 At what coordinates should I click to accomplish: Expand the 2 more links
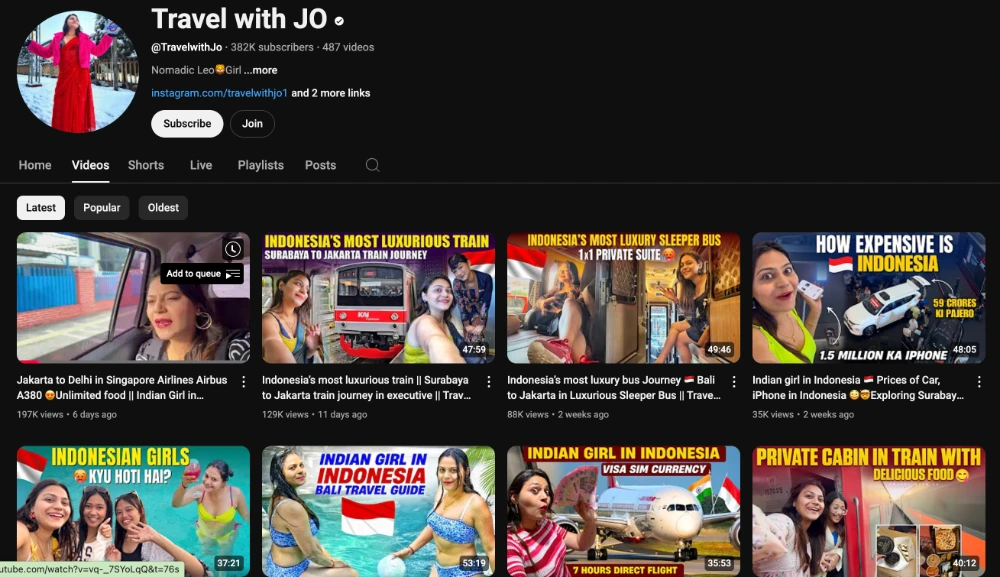330,92
